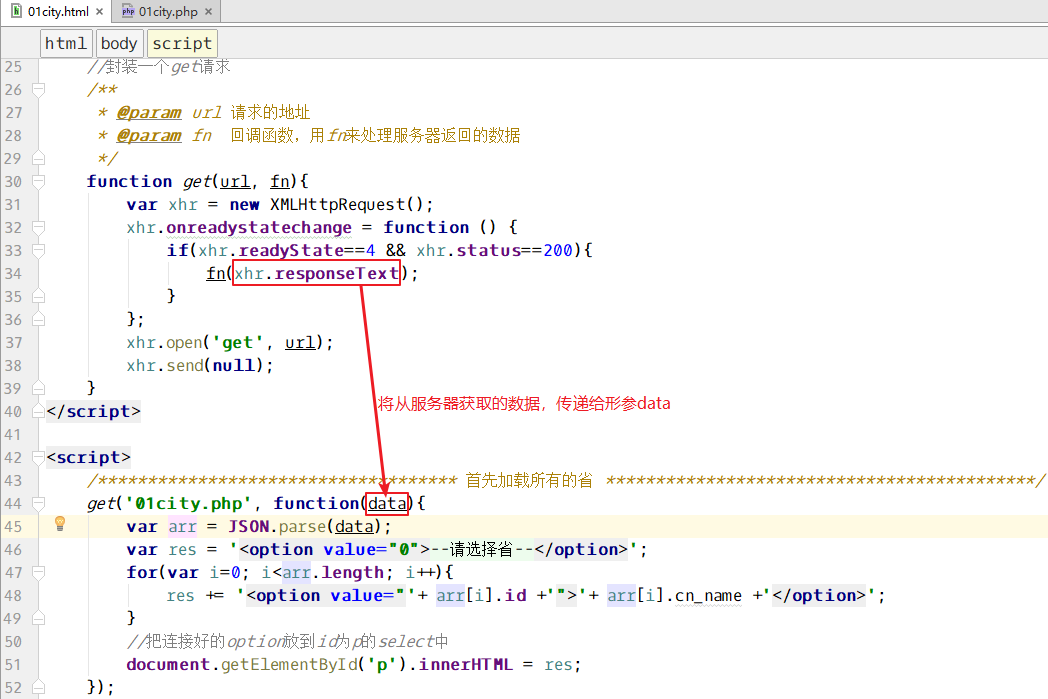This screenshot has height=699, width=1048.
Task: Click "'get'" string in xhr.open
Action: tap(238, 343)
